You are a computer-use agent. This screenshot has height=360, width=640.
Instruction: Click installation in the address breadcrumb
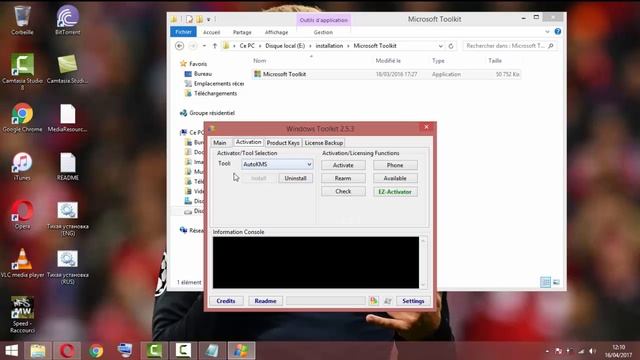329,46
